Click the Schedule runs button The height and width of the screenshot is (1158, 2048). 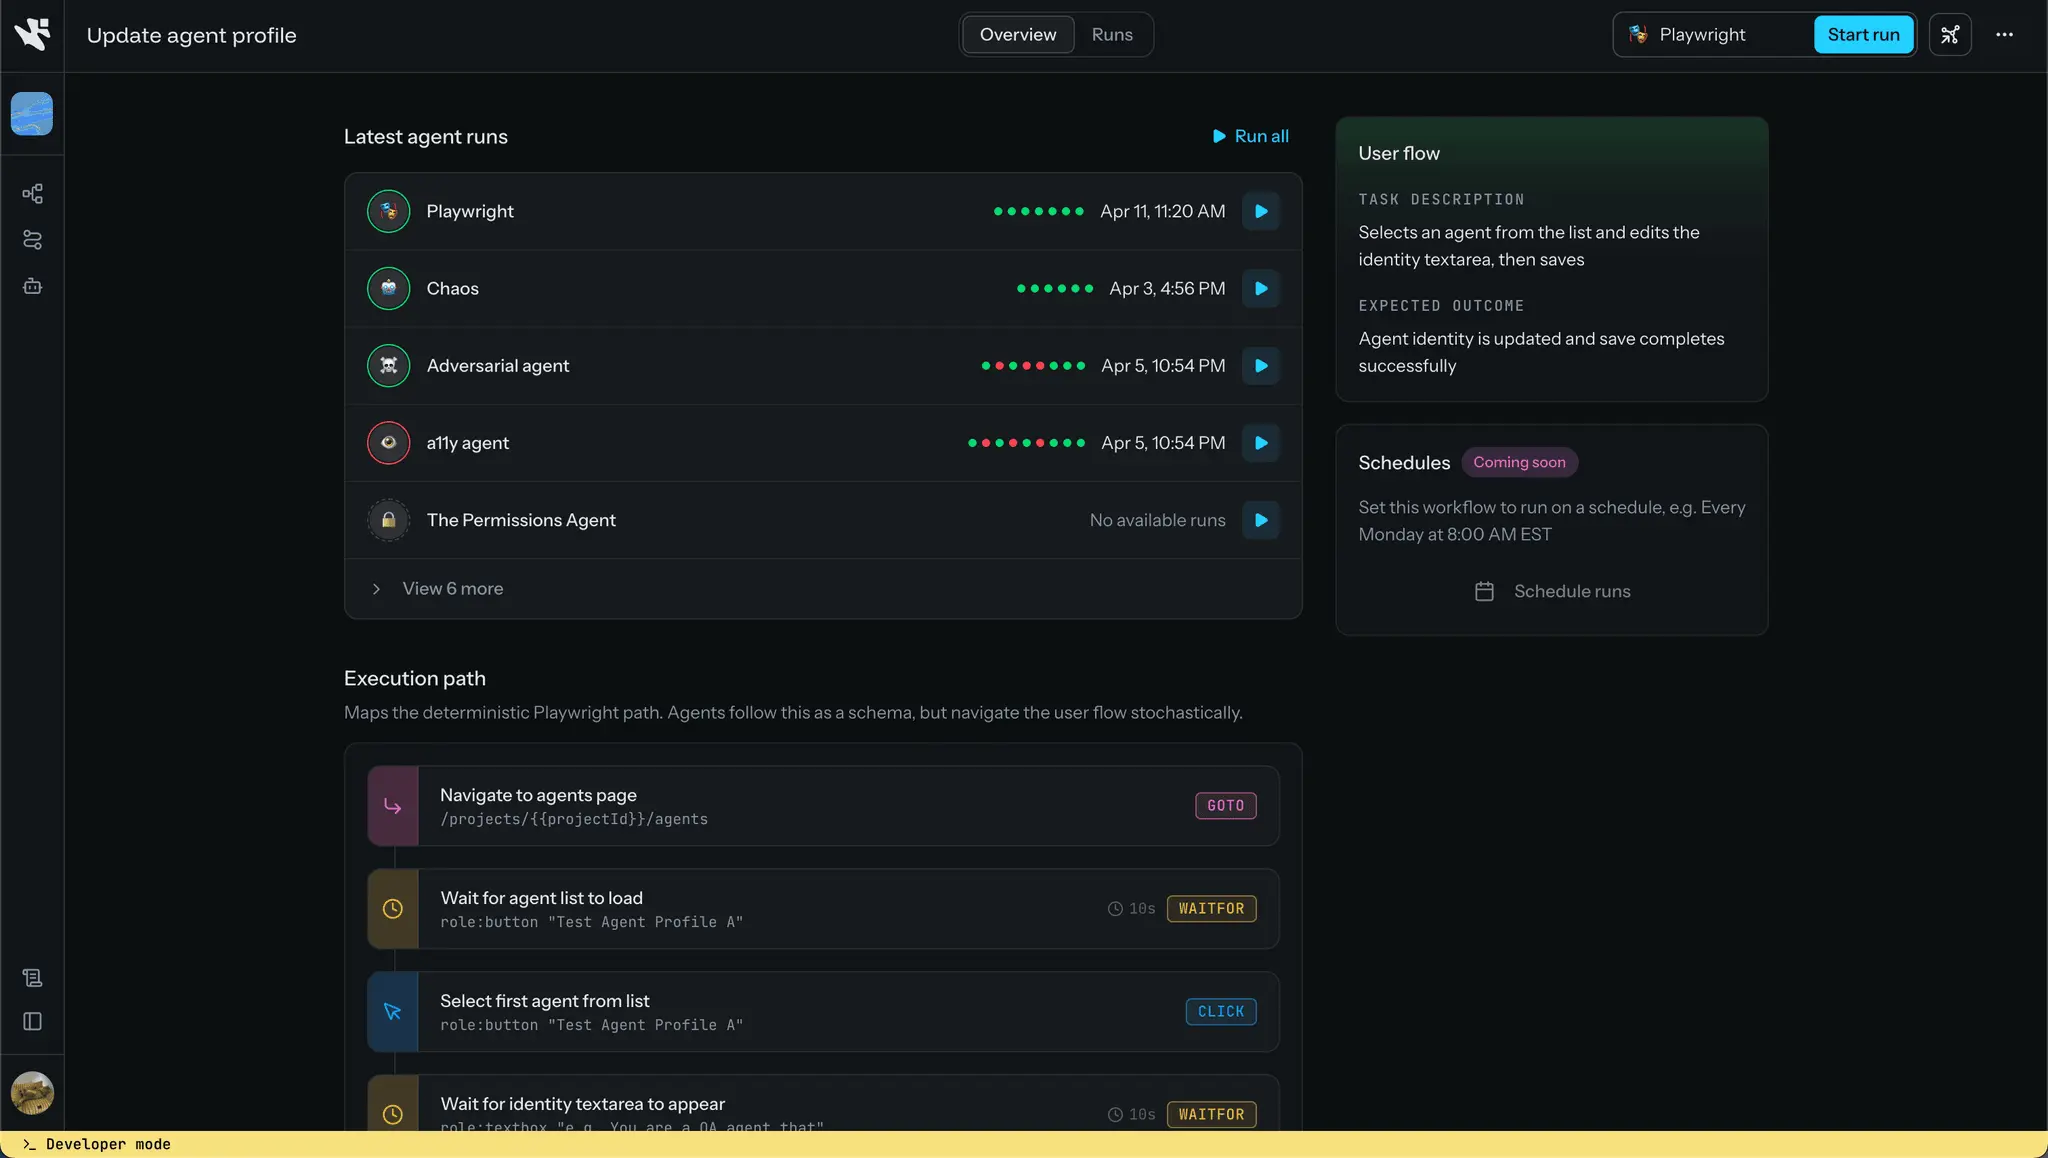tap(1552, 591)
